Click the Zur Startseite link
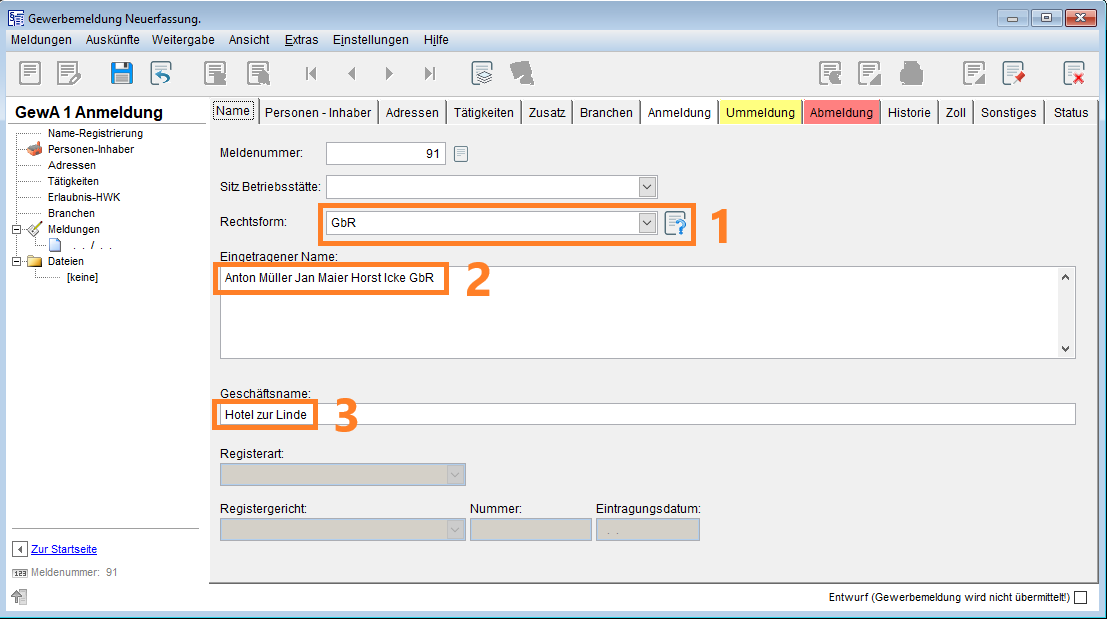Screen dimensions: 1107x620 point(64,549)
